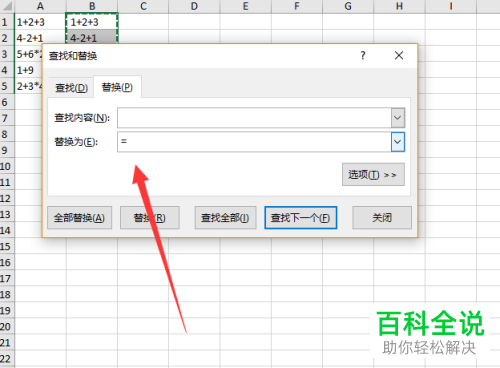Screen dimensions: 500x368
Task: Open the 查找内容 dropdown arrow
Action: click(x=398, y=118)
